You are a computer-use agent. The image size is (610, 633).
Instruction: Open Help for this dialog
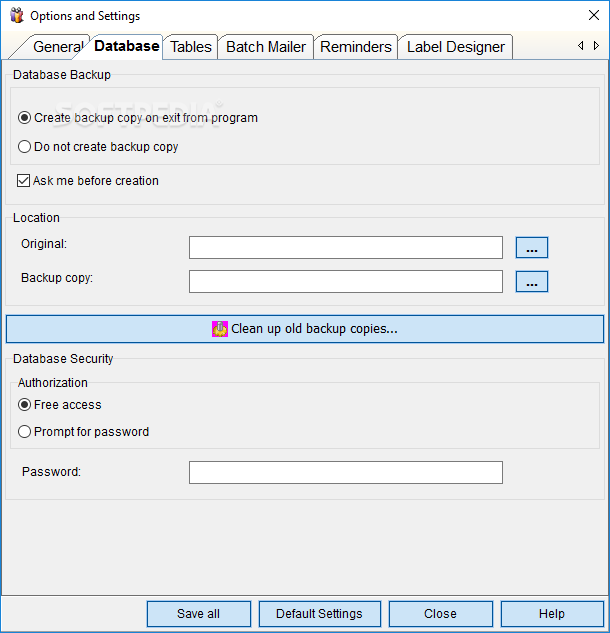click(552, 614)
